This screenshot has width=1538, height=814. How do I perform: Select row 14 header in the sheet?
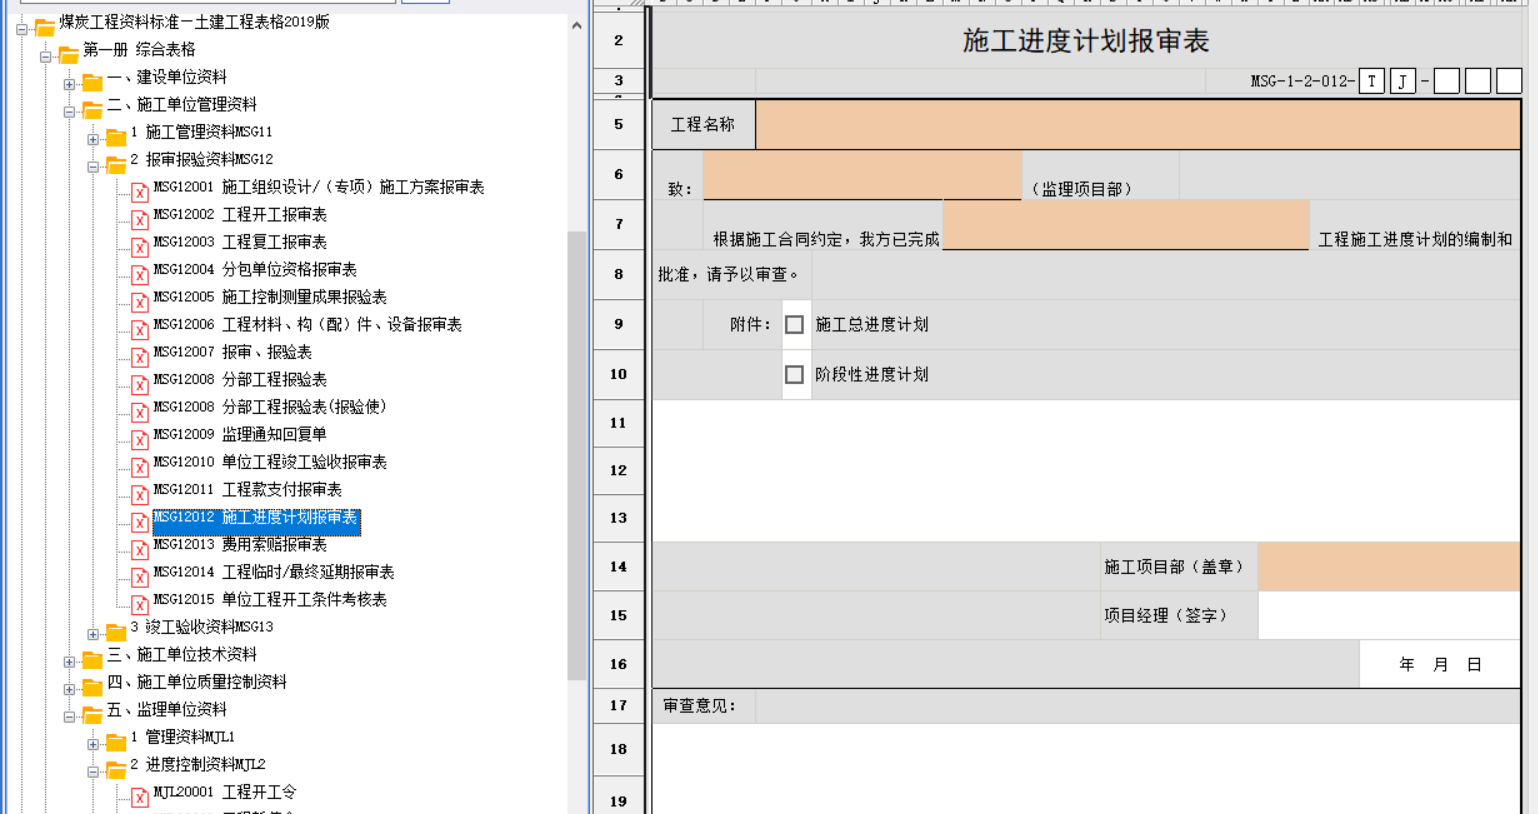tap(618, 567)
